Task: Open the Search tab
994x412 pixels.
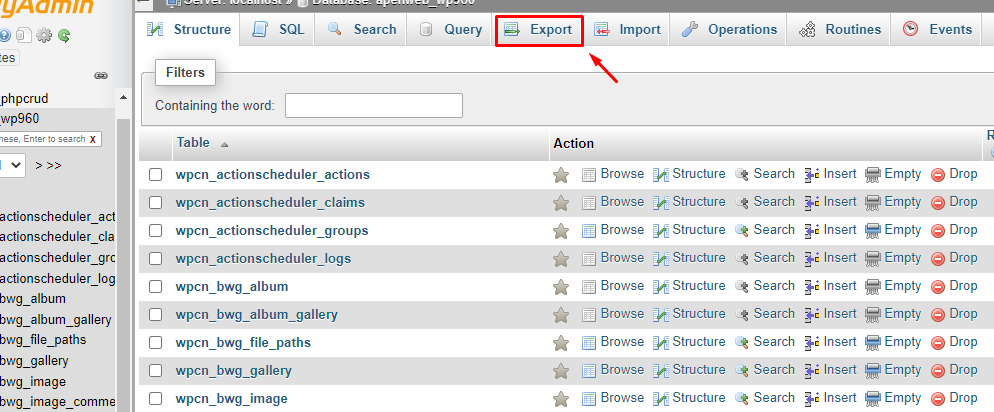Action: point(361,30)
